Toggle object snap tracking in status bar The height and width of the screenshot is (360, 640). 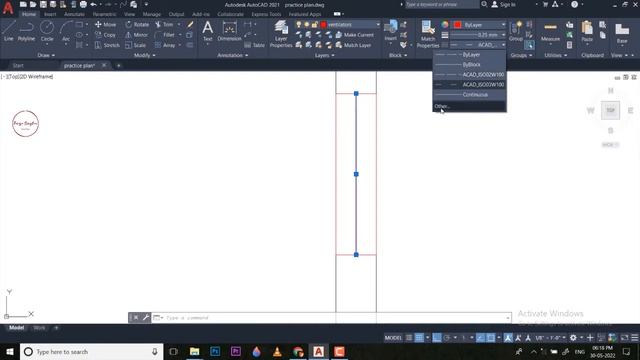[x=480, y=338]
